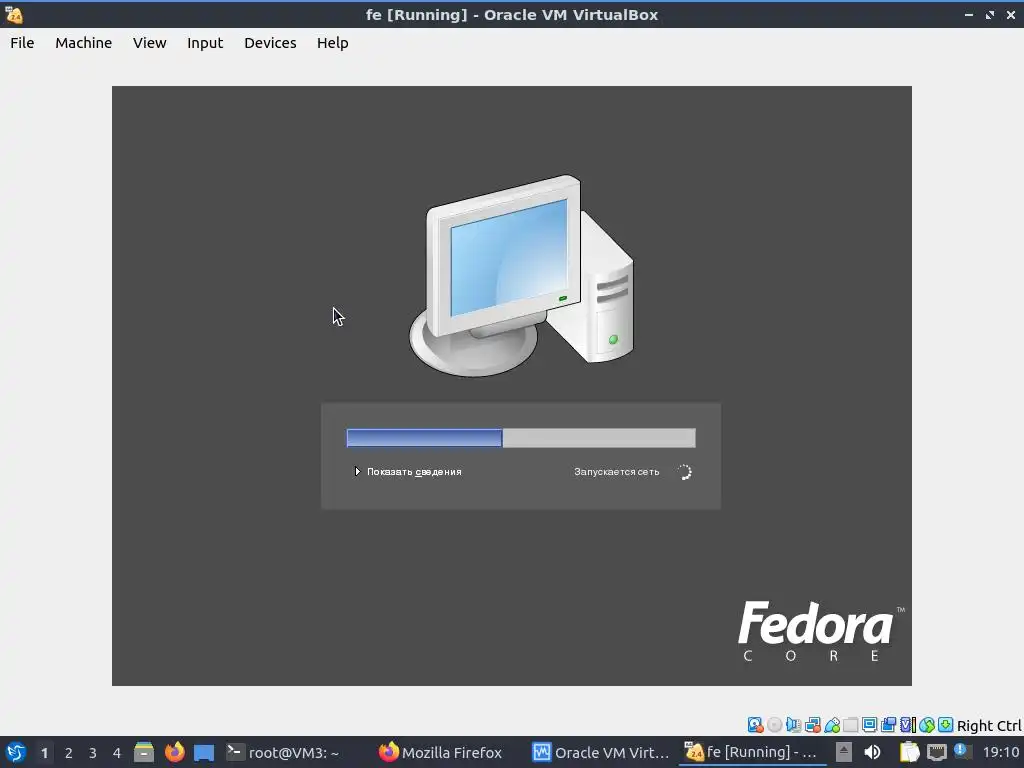Click the optical disk status icon
This screenshot has width=1024, height=768.
(775, 725)
